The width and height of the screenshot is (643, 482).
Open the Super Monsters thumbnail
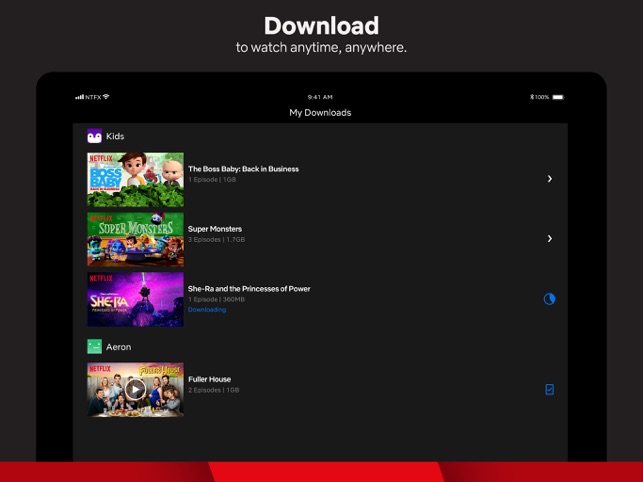(135, 239)
